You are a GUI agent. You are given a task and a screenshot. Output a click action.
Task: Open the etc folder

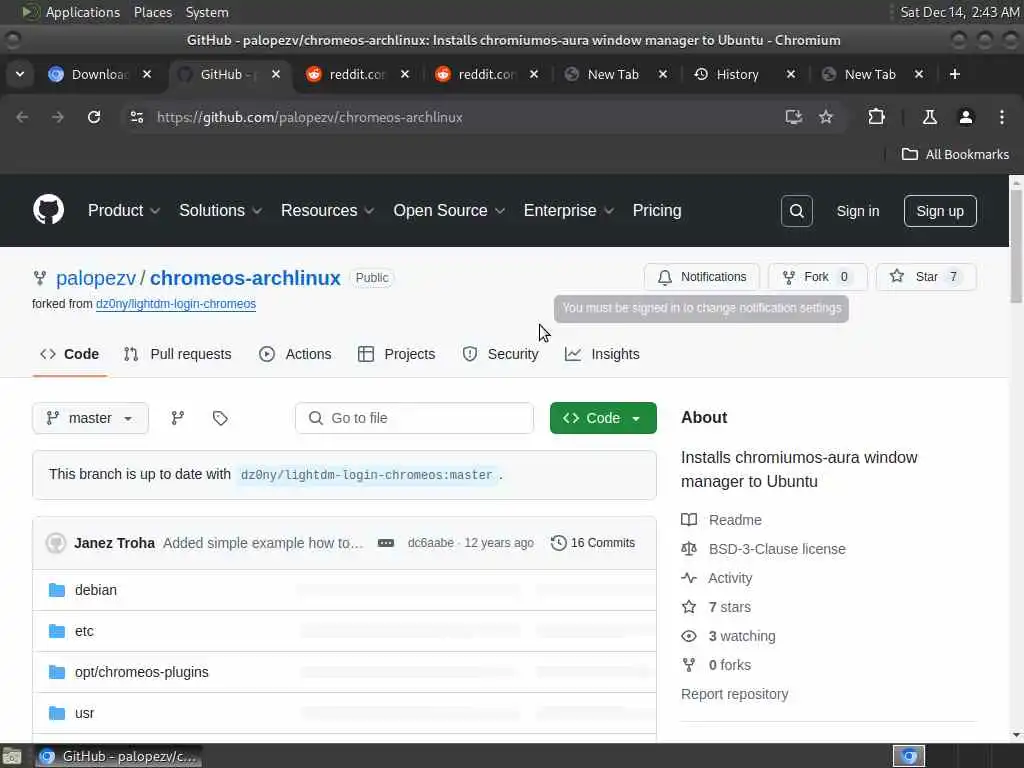pos(84,632)
